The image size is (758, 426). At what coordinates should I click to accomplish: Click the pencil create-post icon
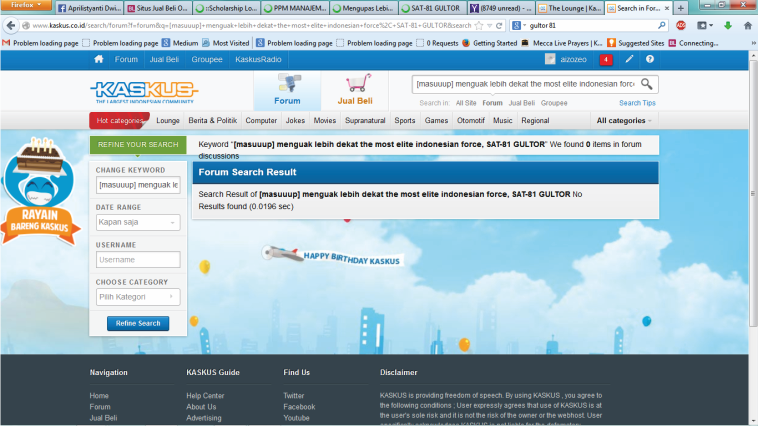pyautogui.click(x=629, y=59)
